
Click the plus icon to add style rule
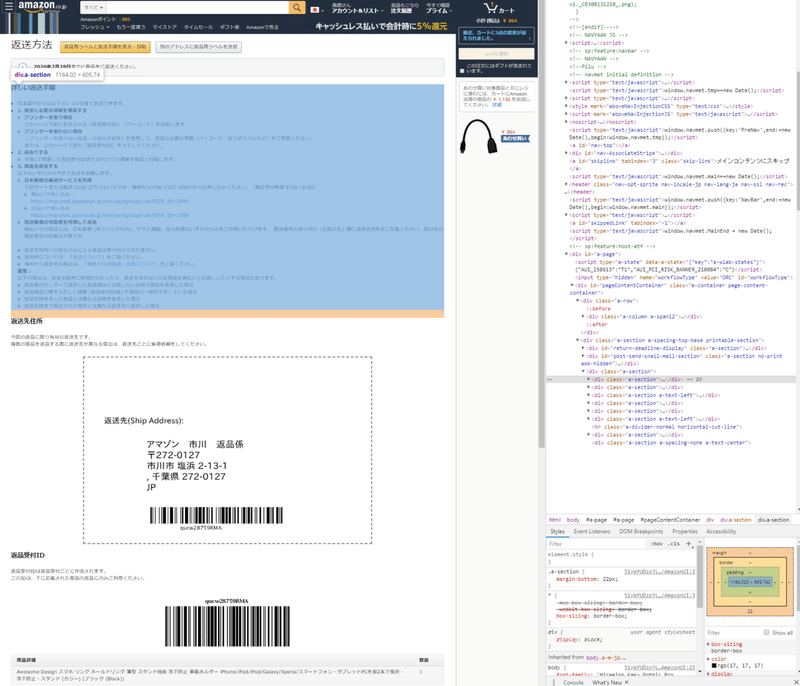(x=688, y=544)
